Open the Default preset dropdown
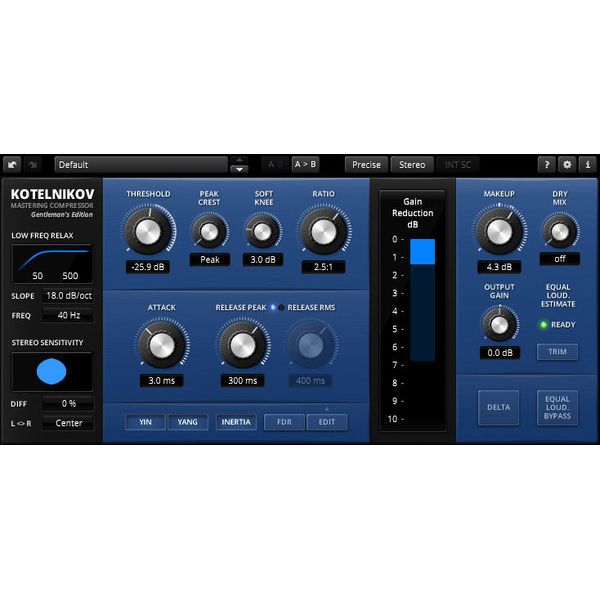 tap(140, 165)
